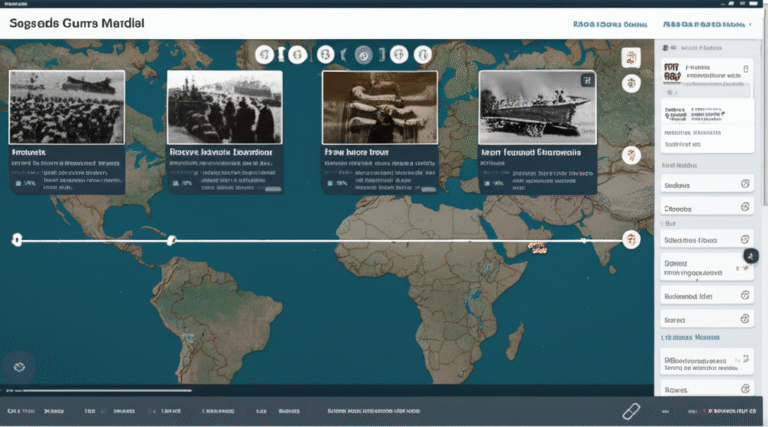
Task: Click the circular marker at timeline right end
Action: (x=631, y=239)
